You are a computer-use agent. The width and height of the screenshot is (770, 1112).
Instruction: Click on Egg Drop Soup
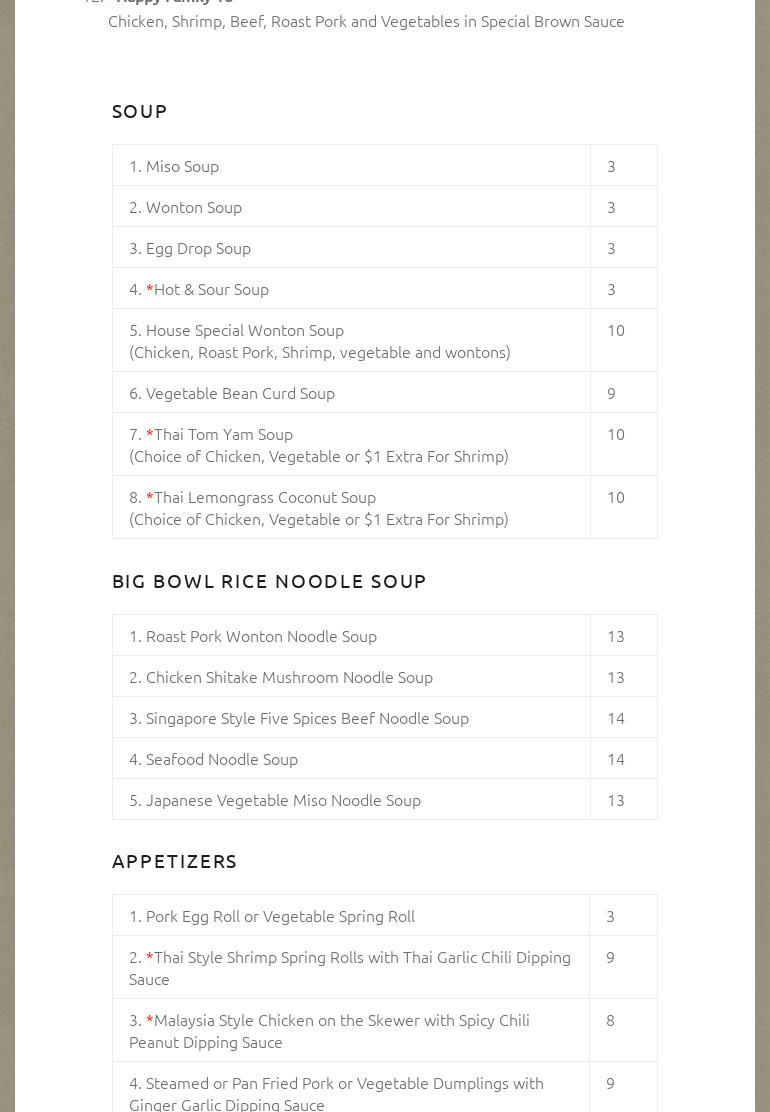click(x=198, y=248)
